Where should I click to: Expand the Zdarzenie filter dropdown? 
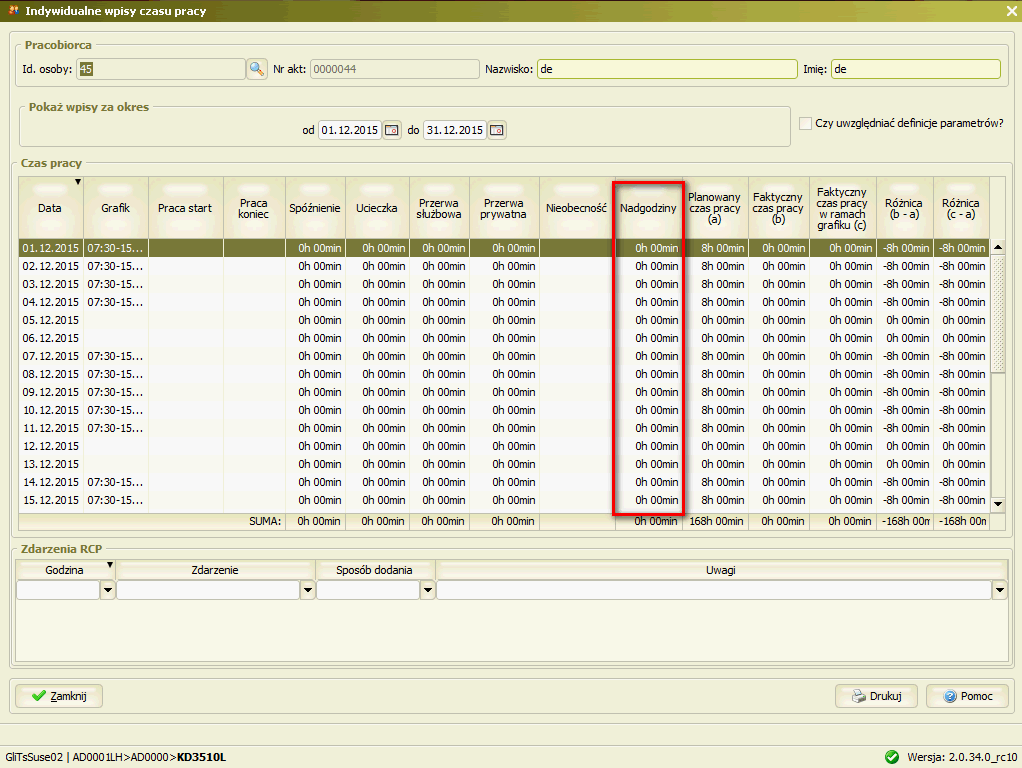(308, 591)
